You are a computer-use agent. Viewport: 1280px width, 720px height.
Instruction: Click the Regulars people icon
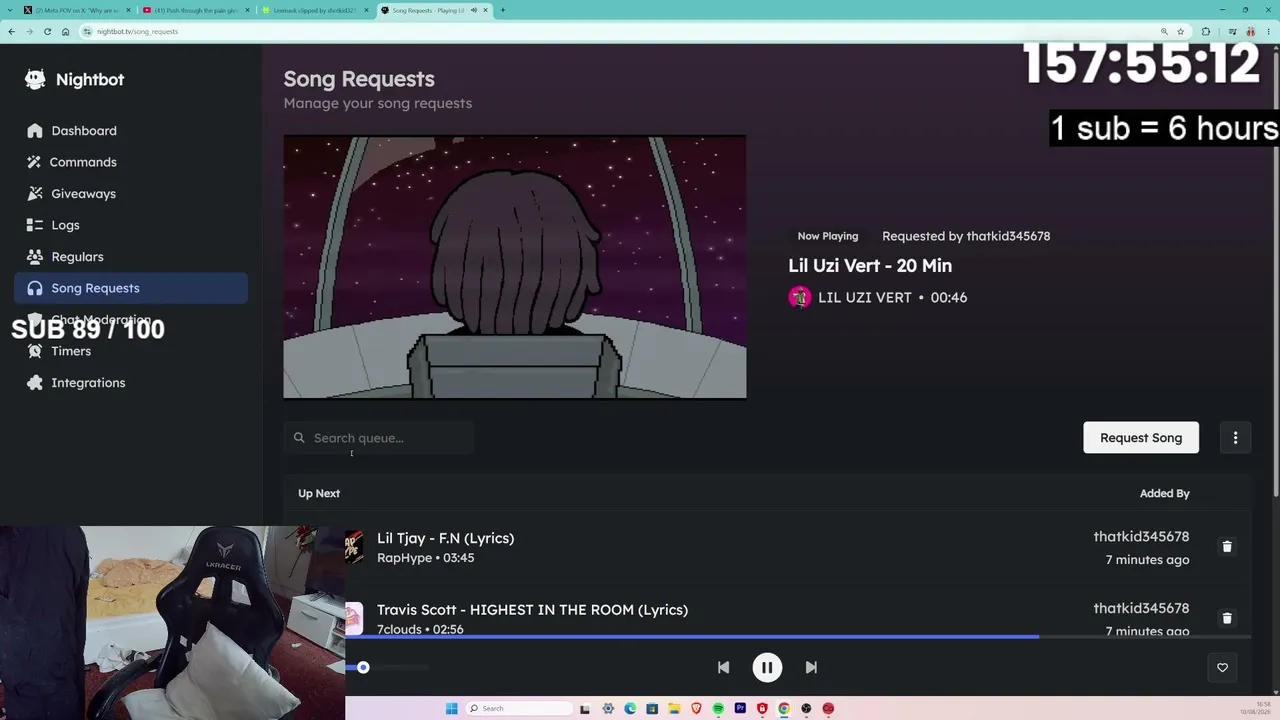[35, 257]
